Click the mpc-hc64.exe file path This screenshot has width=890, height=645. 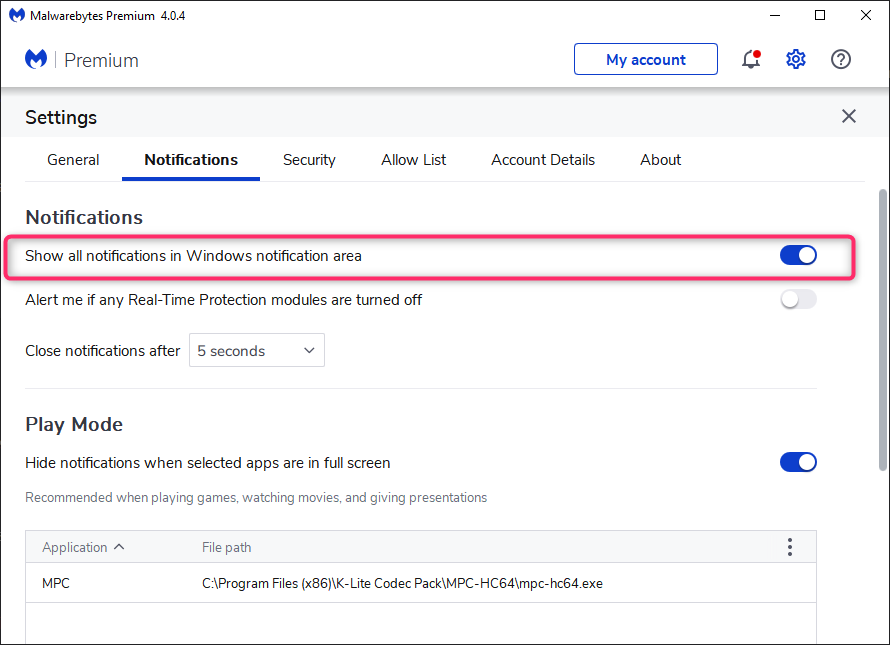pyautogui.click(x=402, y=583)
